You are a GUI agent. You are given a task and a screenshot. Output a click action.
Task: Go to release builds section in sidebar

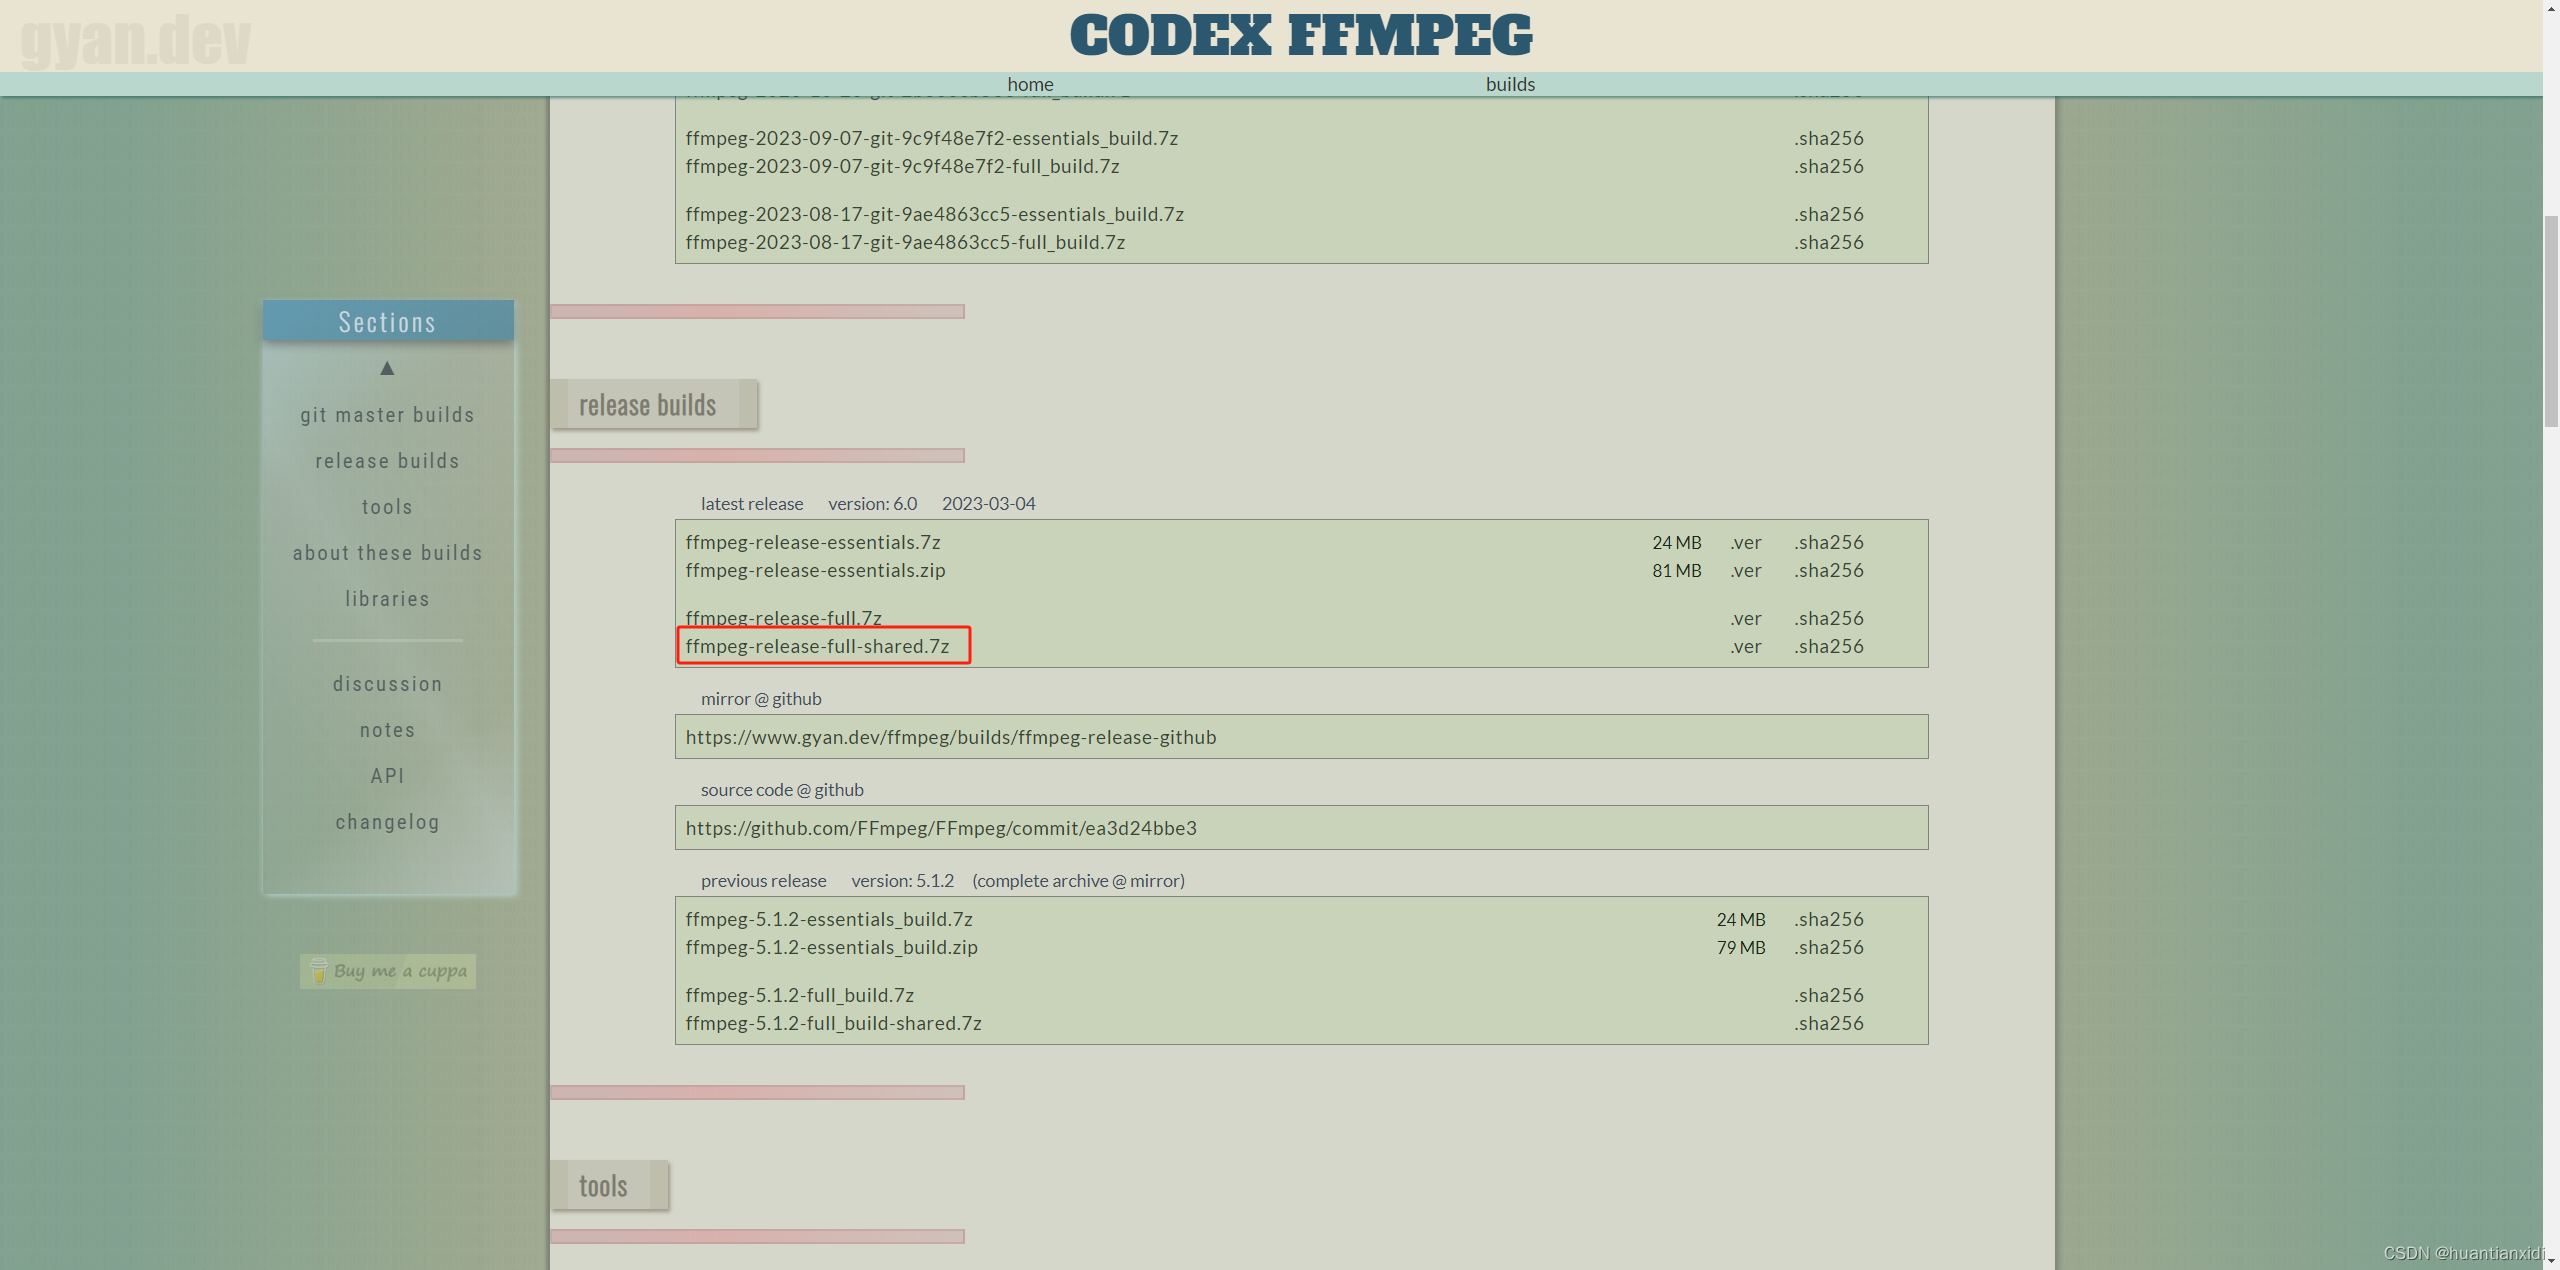(387, 461)
